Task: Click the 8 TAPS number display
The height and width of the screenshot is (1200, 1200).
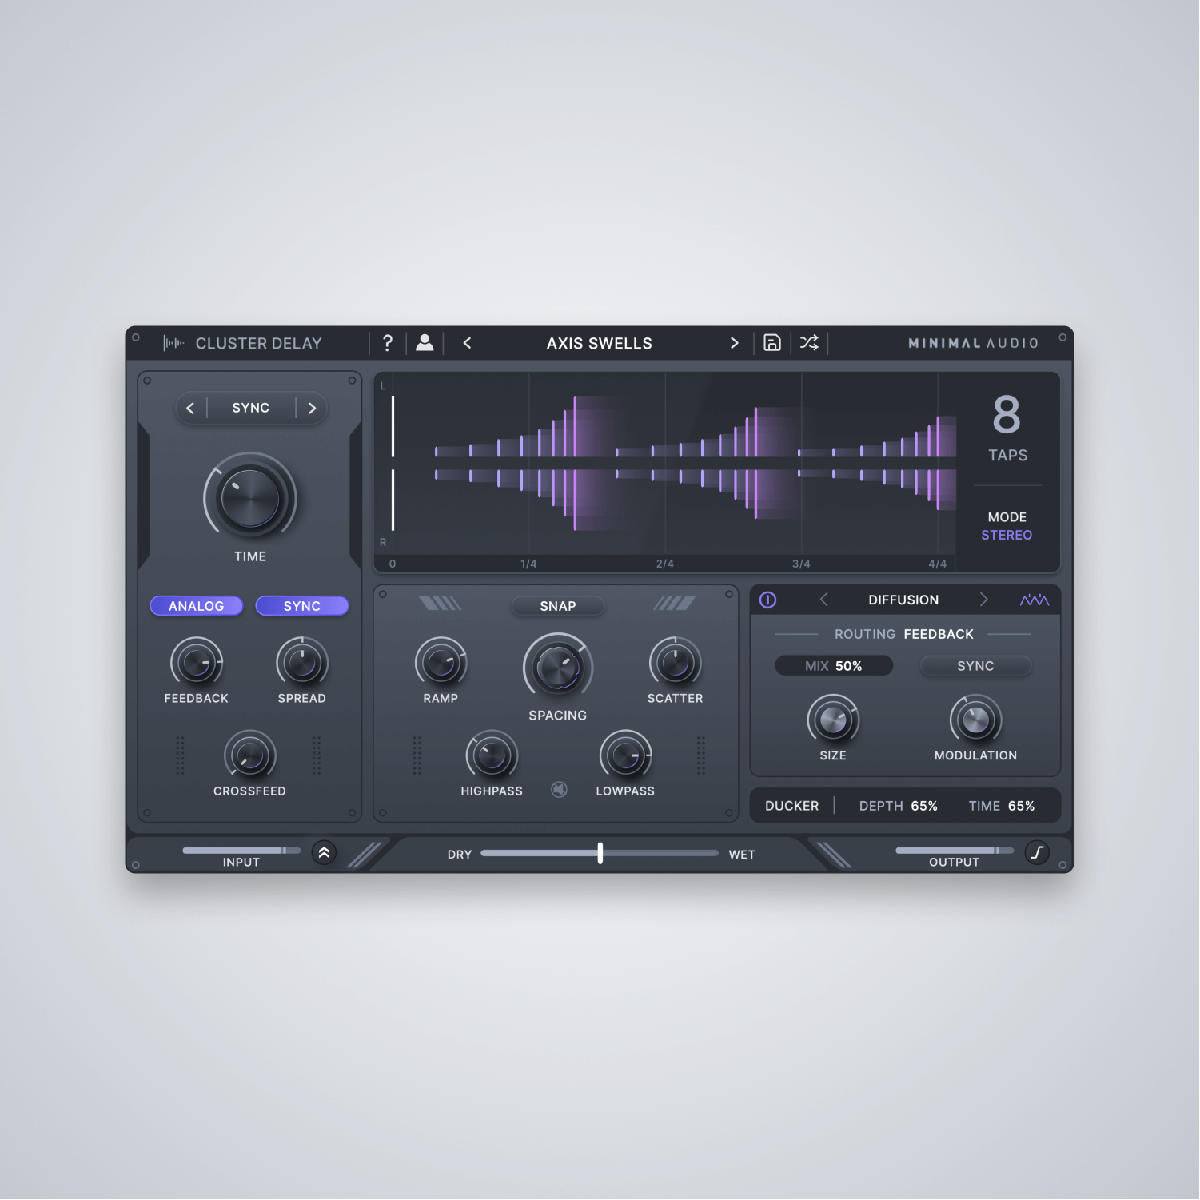Action: point(1006,415)
